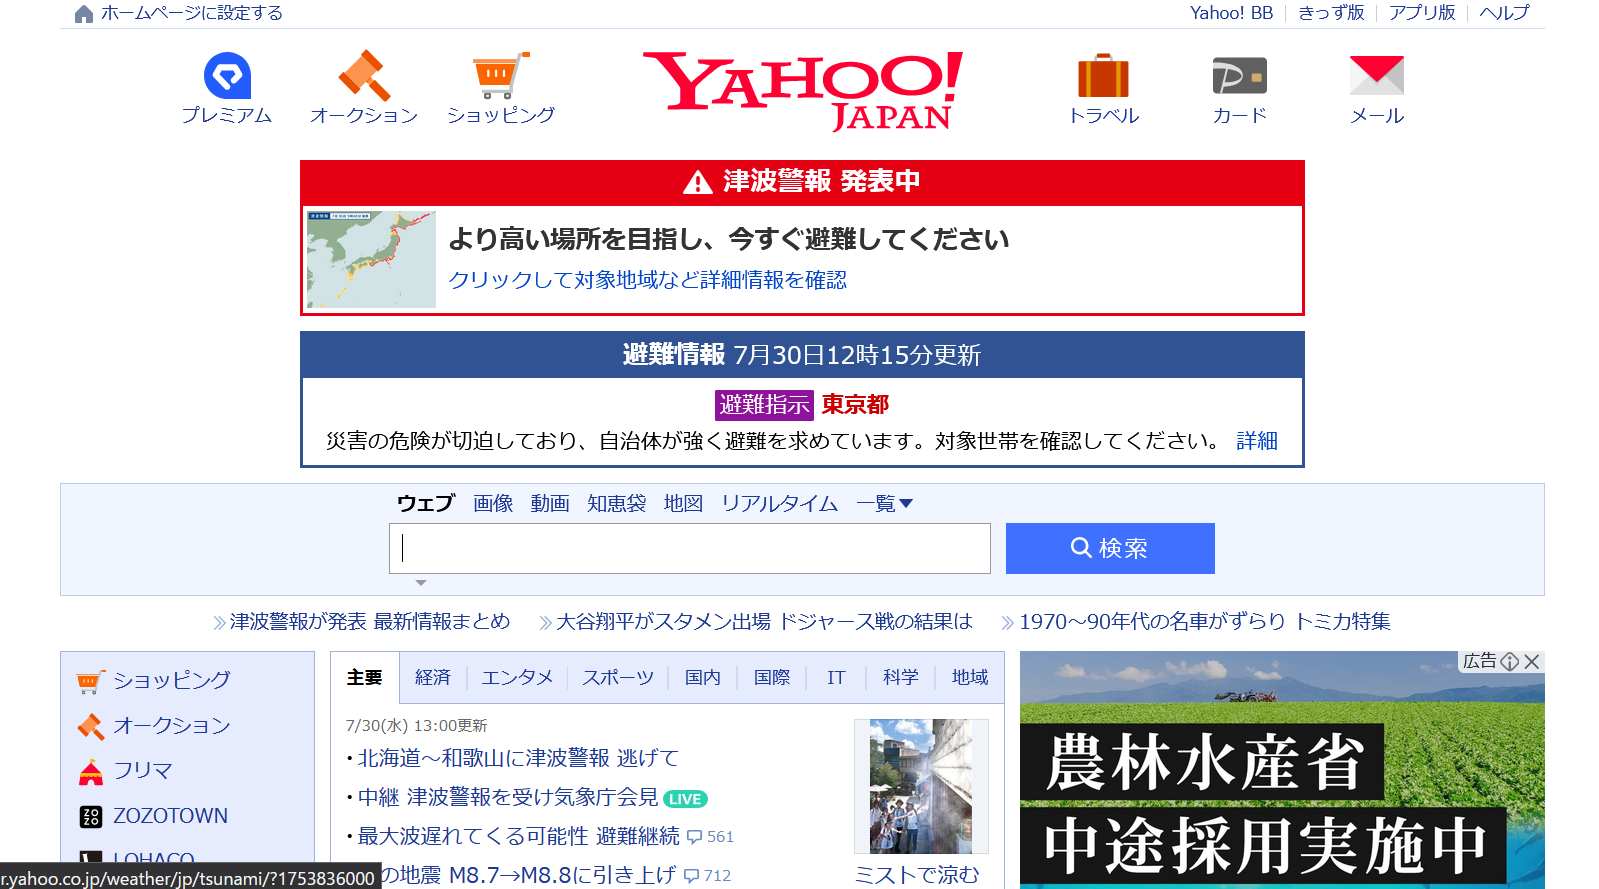Focus the web search input field

(x=690, y=548)
